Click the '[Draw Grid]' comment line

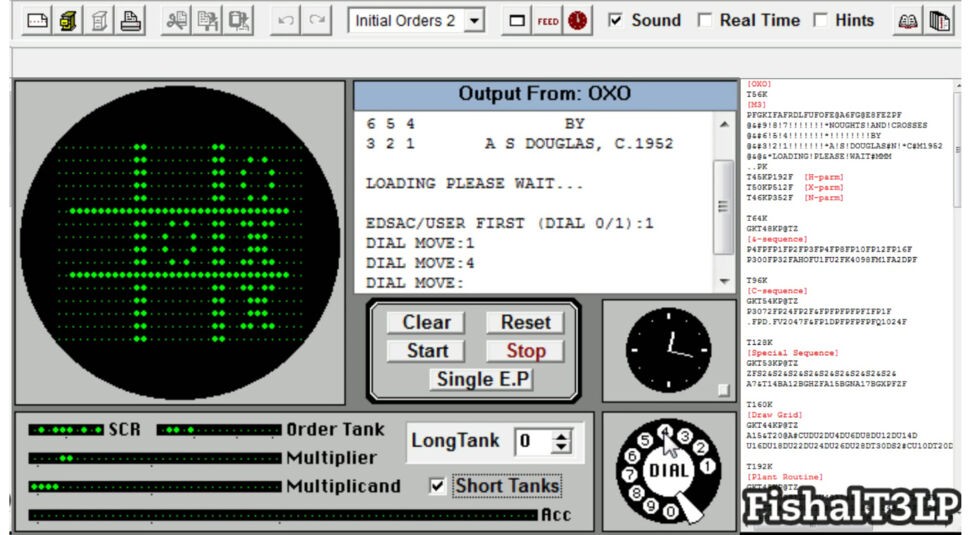click(x=774, y=415)
